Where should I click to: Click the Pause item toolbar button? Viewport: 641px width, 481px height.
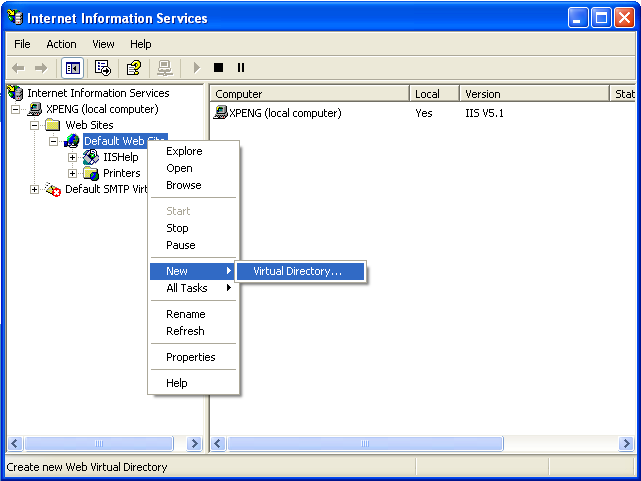(x=241, y=68)
